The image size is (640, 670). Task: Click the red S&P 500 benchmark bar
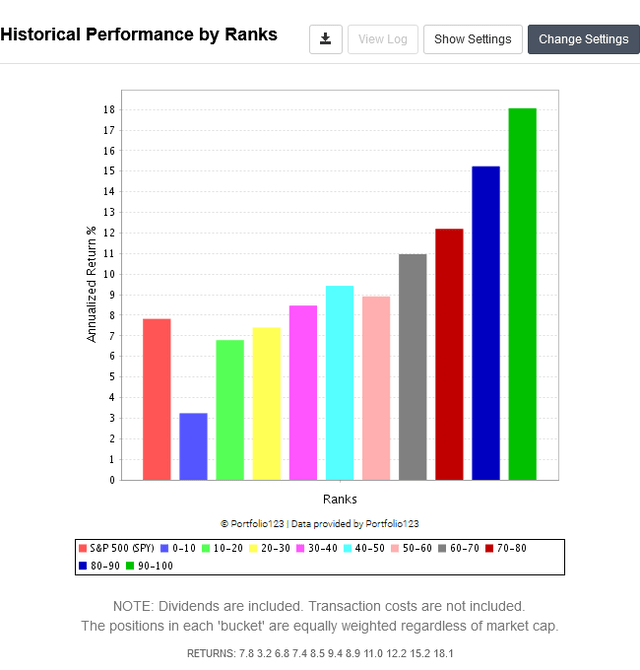click(x=157, y=399)
